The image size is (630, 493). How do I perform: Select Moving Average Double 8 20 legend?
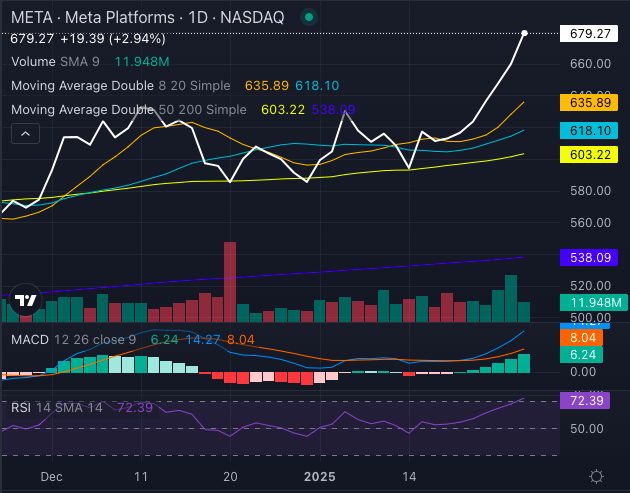pos(125,85)
